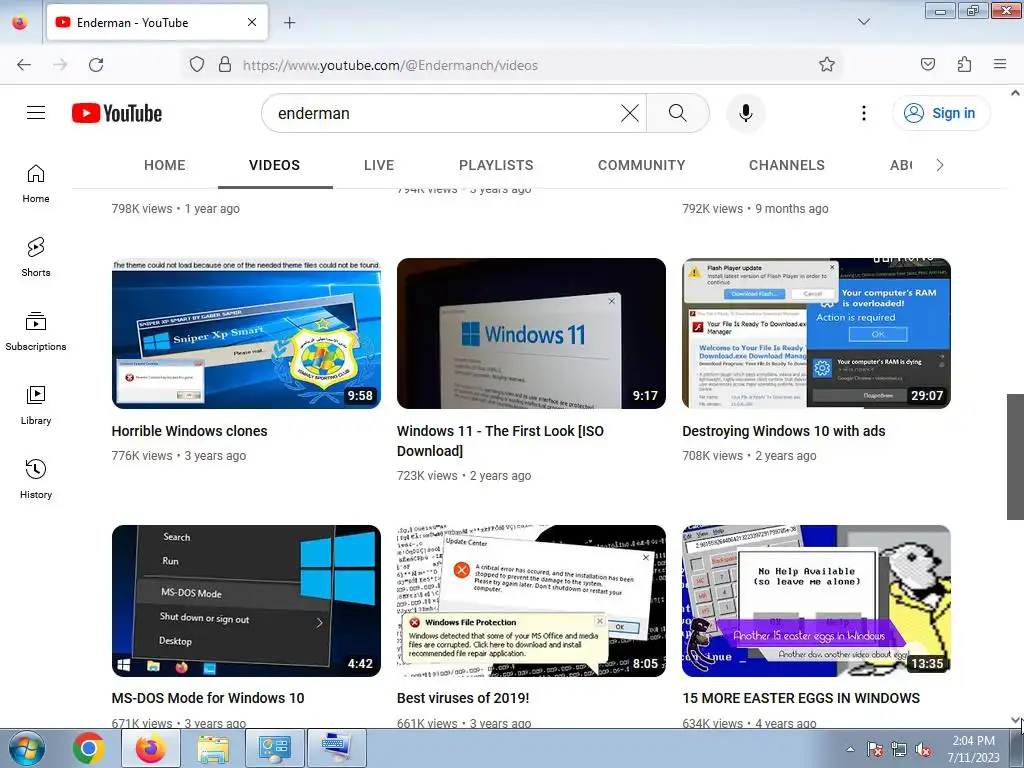The height and width of the screenshot is (768, 1024).
Task: Open History in the sidebar
Action: tap(36, 479)
